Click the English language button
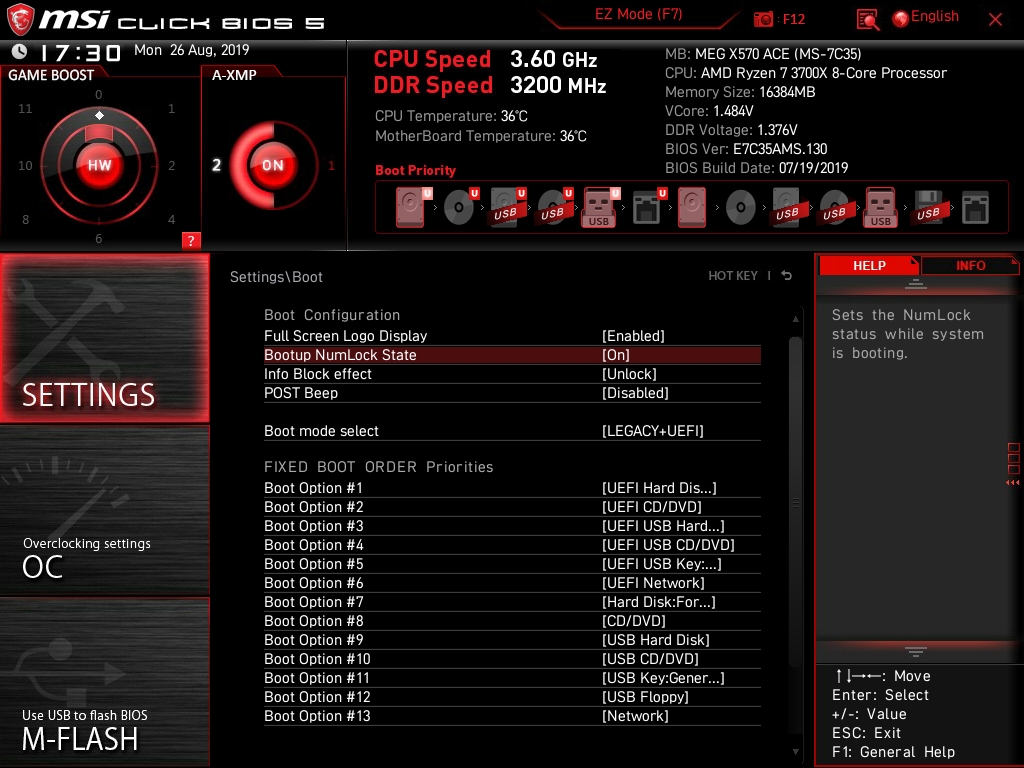The image size is (1024, 768). click(935, 16)
